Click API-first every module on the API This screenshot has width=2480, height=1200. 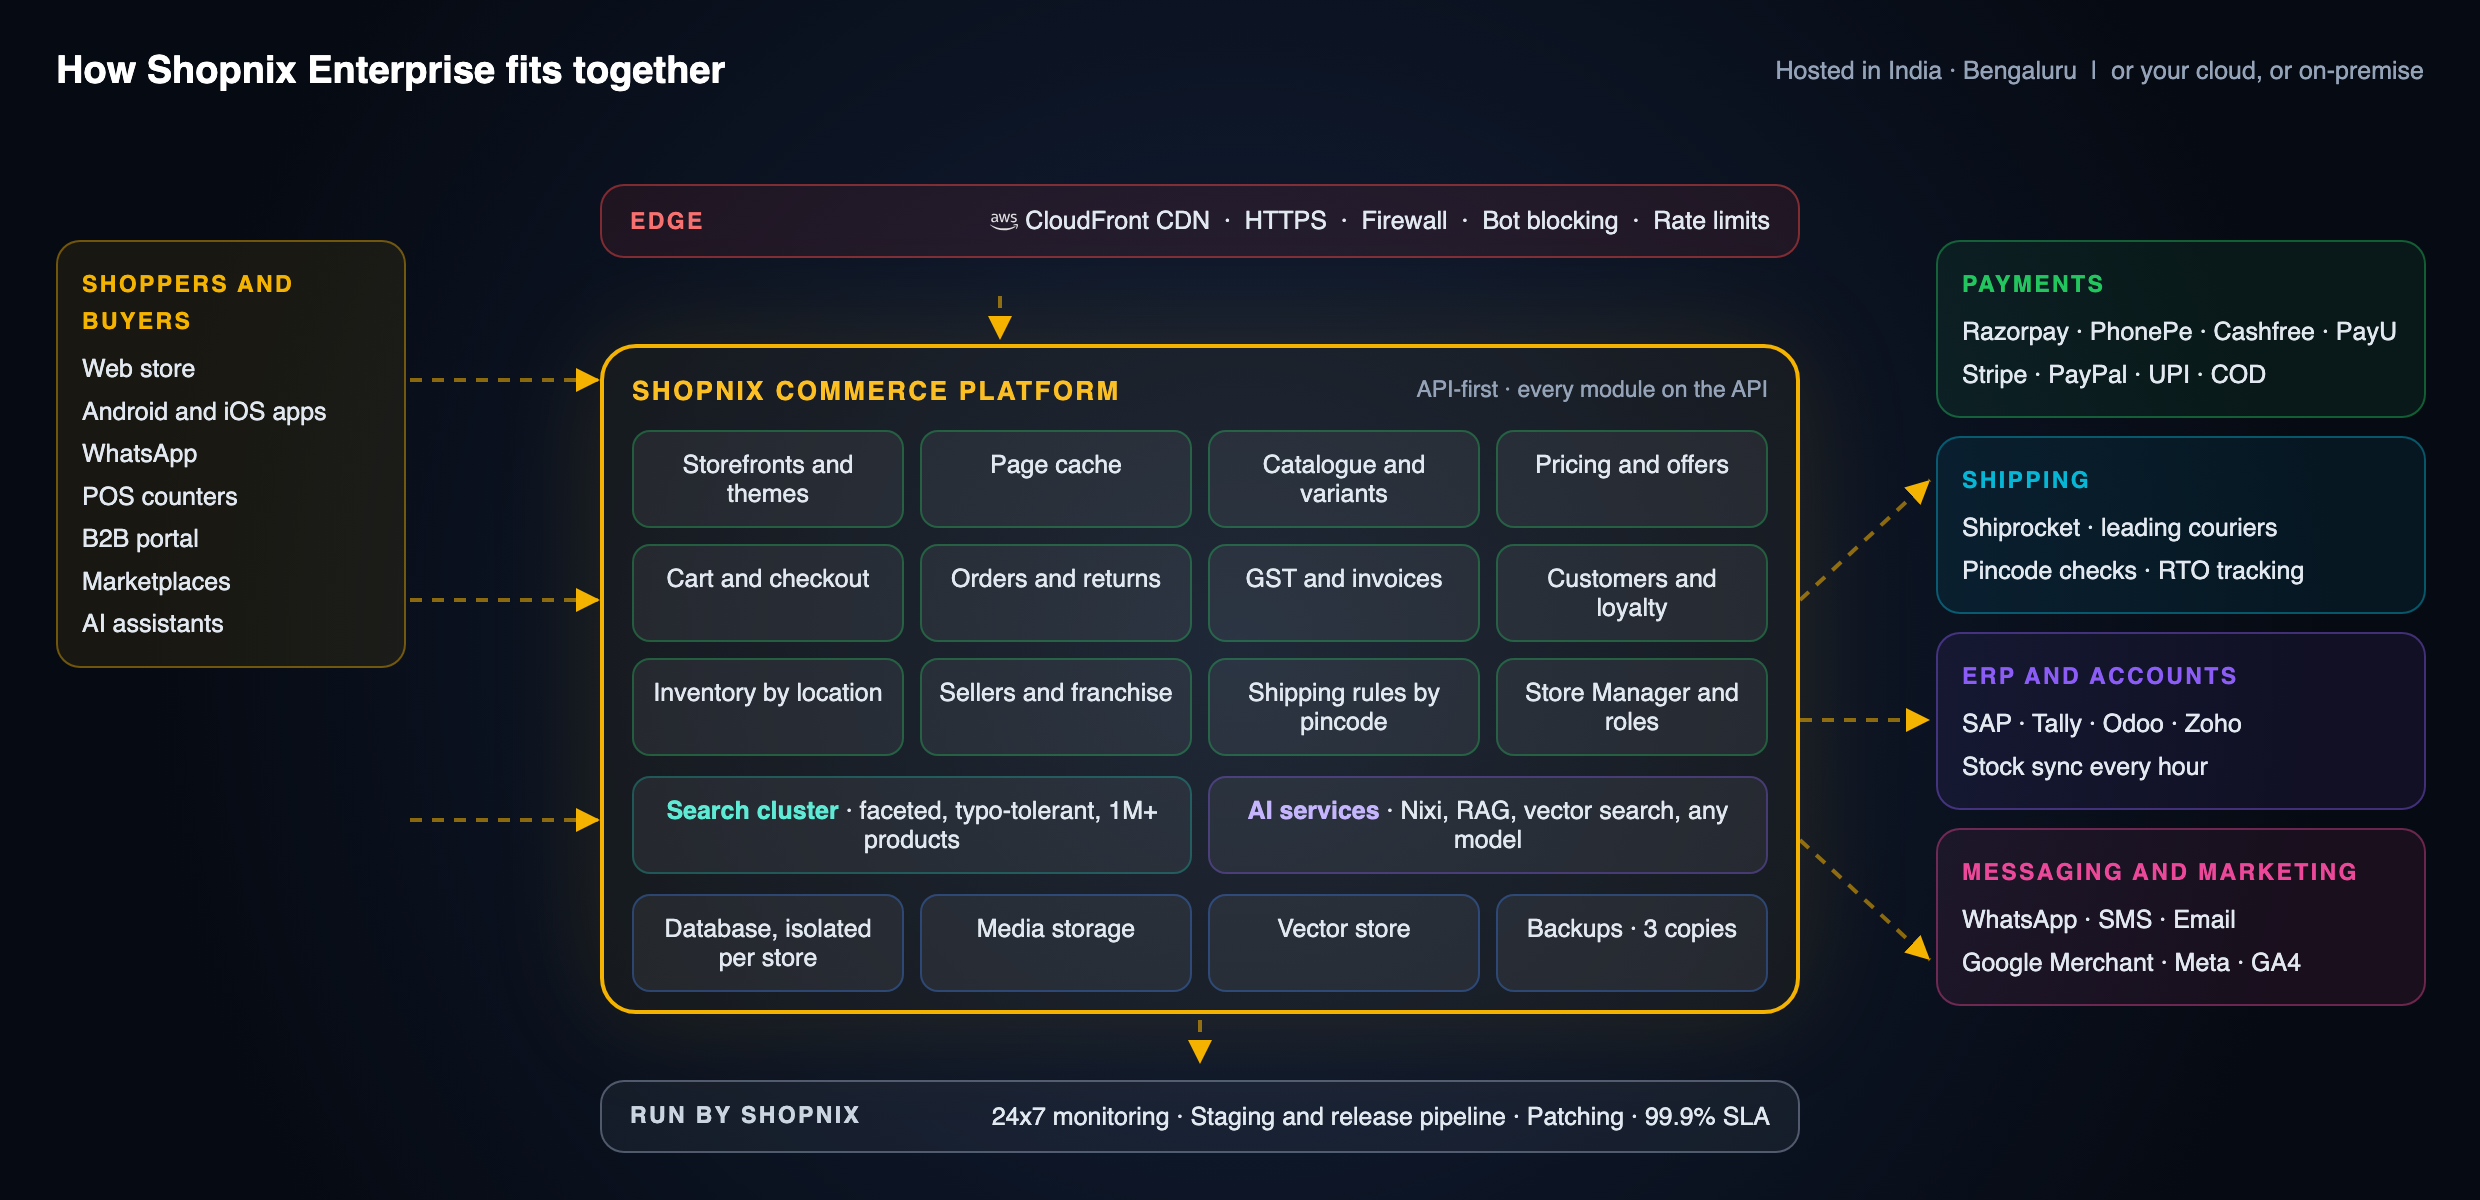(x=1592, y=390)
